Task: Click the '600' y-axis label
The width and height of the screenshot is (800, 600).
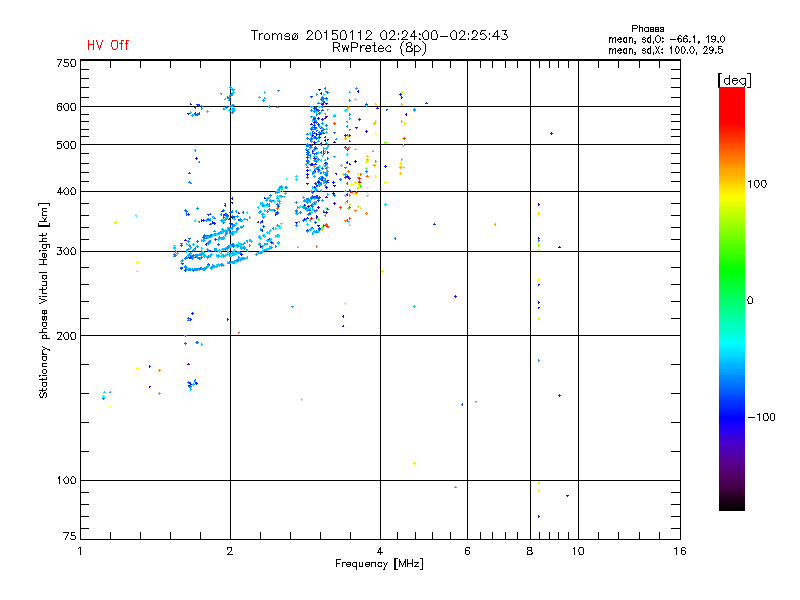Action: click(66, 107)
